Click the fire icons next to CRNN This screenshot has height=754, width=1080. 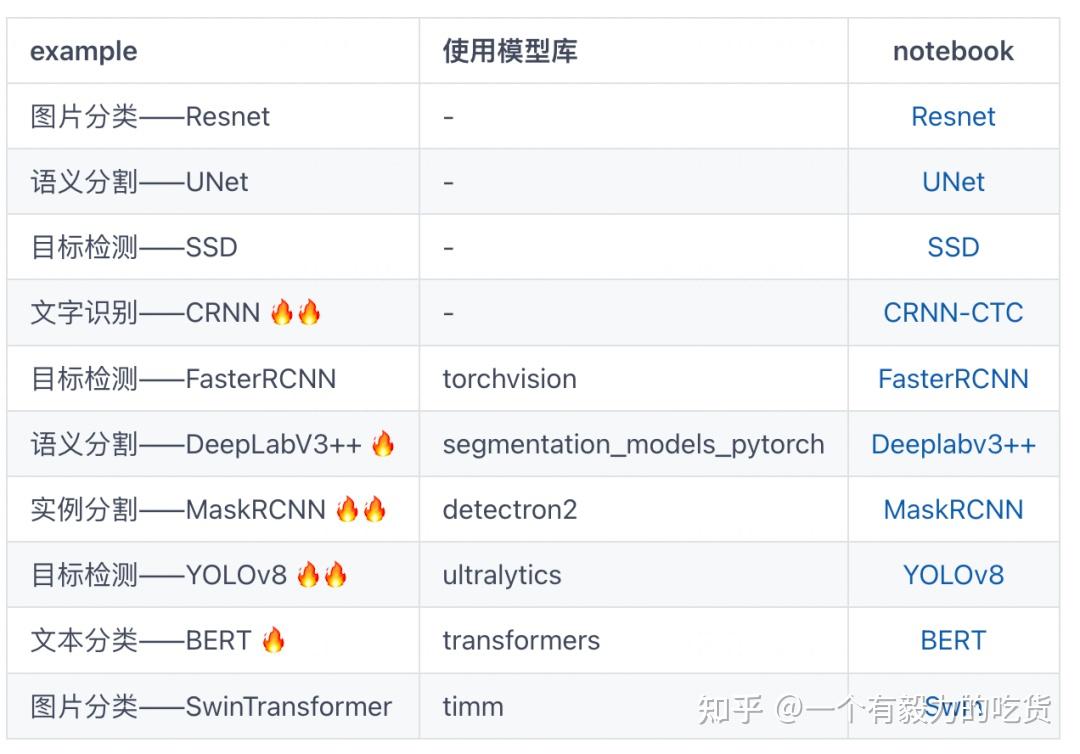click(x=295, y=312)
